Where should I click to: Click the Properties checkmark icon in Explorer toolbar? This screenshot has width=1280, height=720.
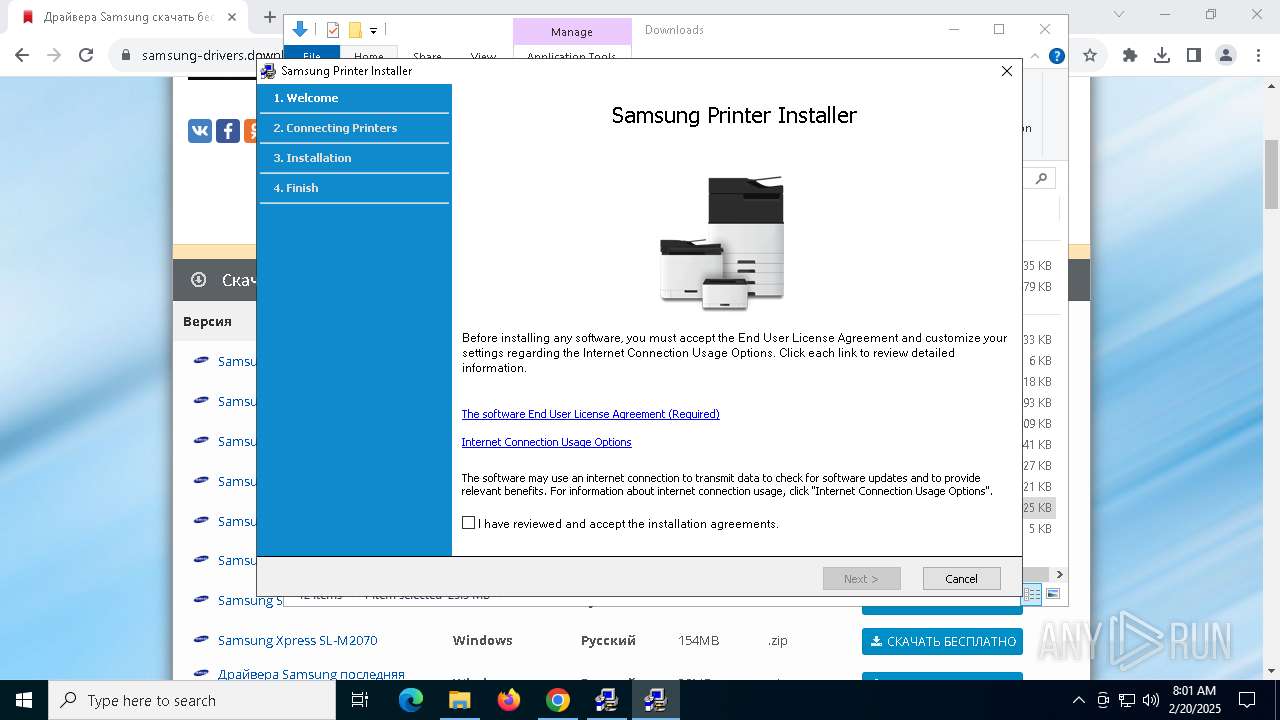click(x=333, y=30)
